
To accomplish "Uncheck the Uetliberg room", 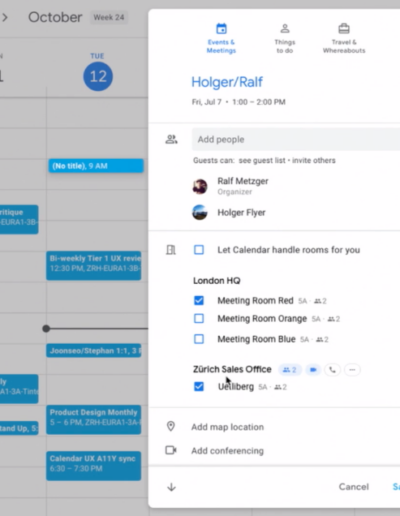I will coord(199,387).
